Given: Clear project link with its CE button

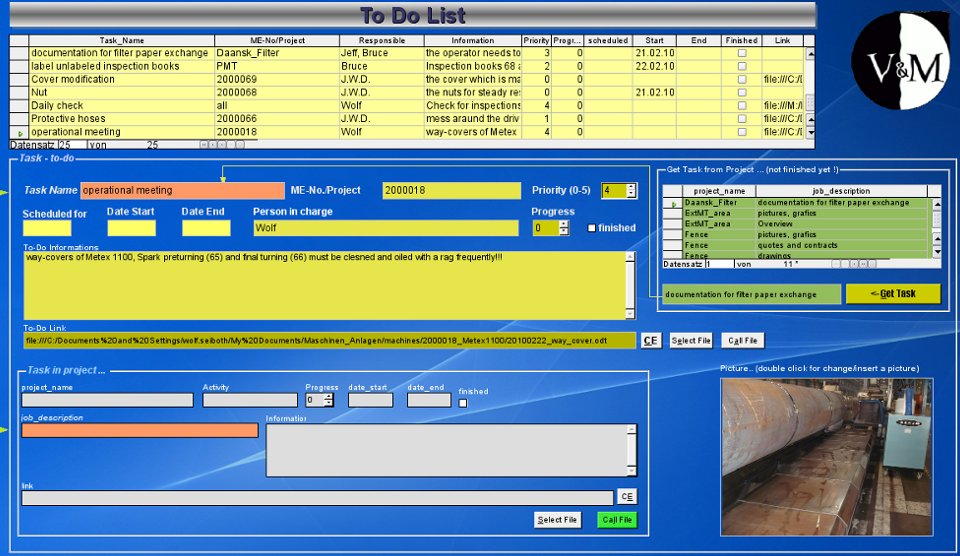Looking at the screenshot, I should point(626,497).
